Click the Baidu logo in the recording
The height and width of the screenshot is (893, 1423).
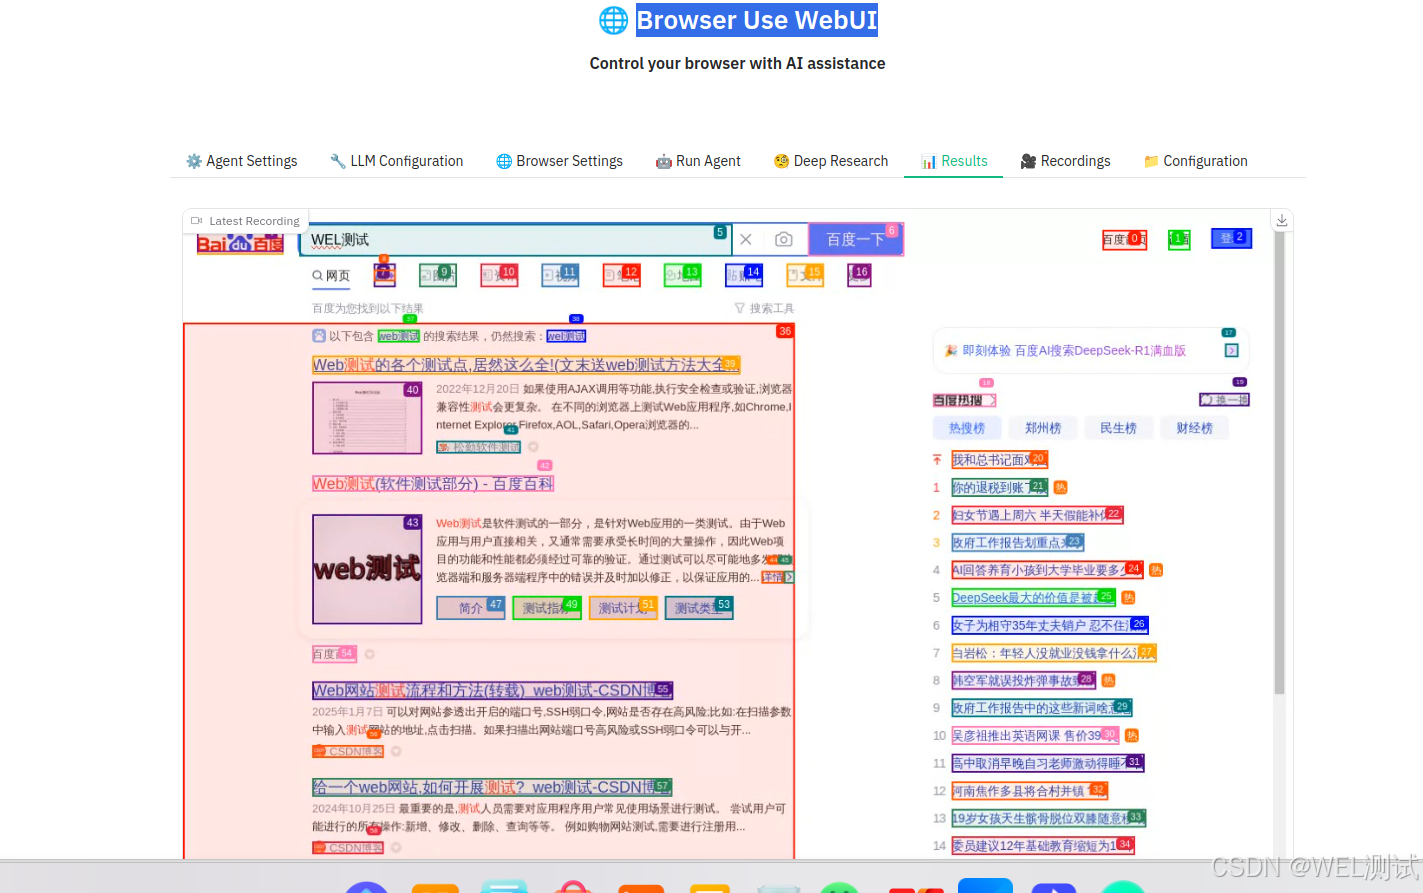click(x=240, y=243)
